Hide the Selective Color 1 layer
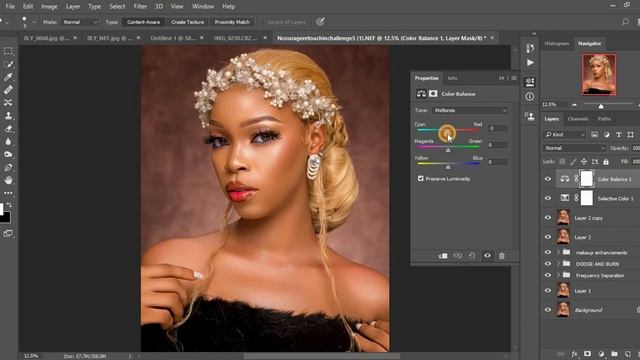The width and height of the screenshot is (640, 360). (548, 198)
